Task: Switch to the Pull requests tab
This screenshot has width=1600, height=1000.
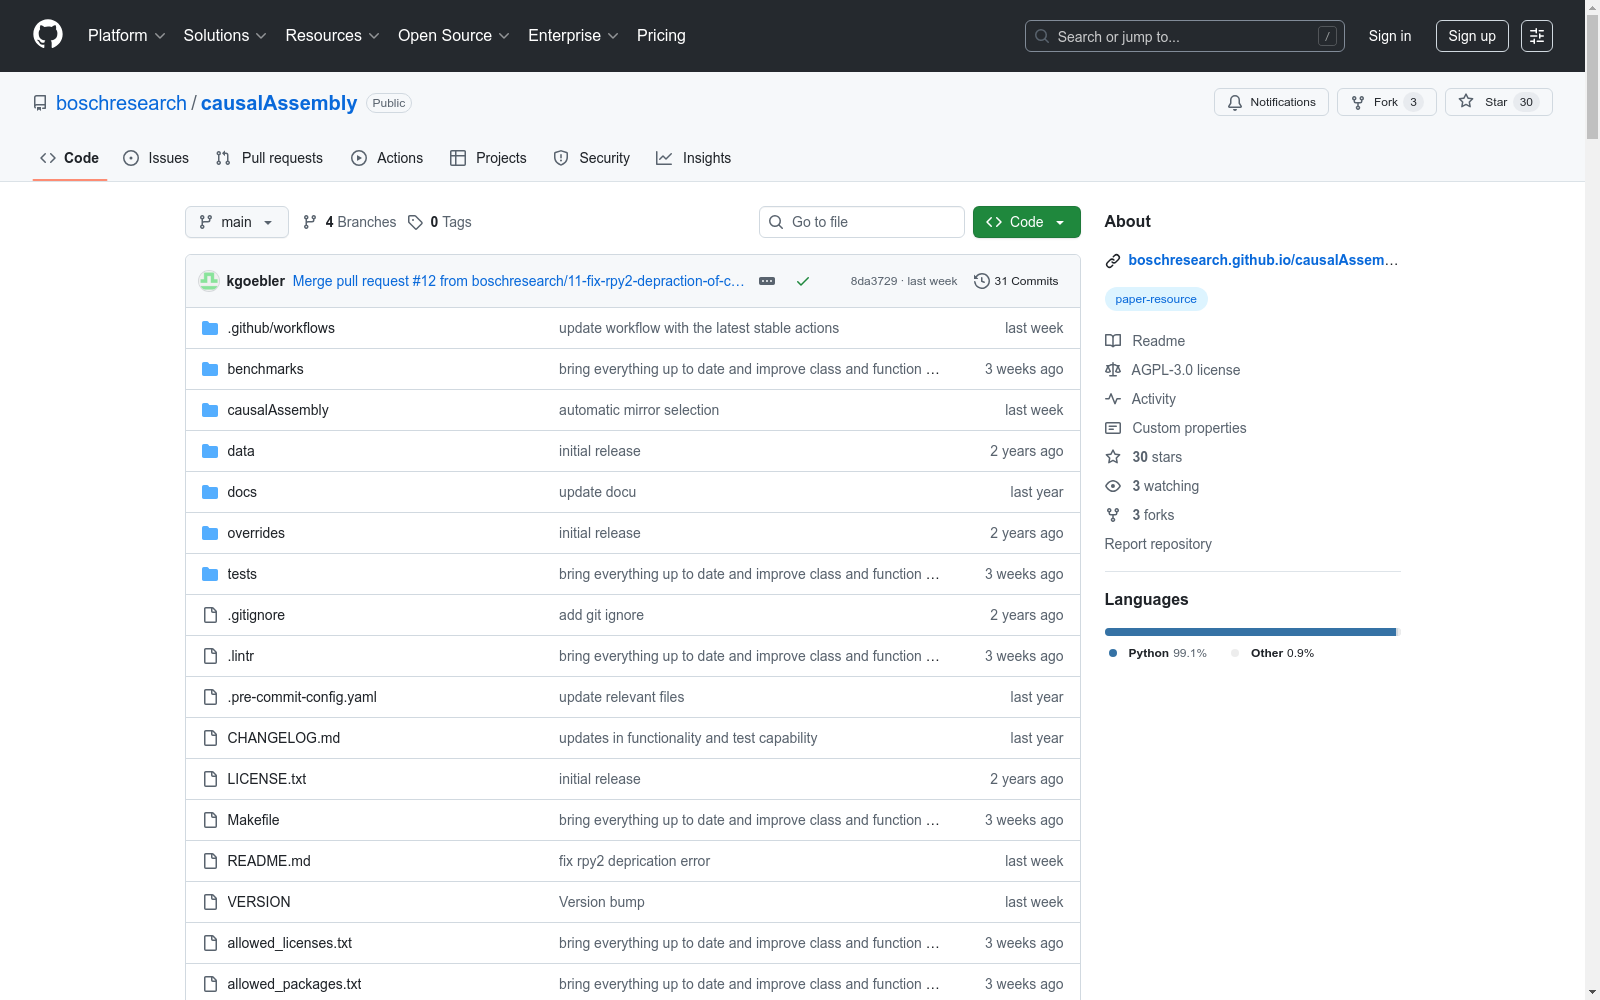Action: 269,158
